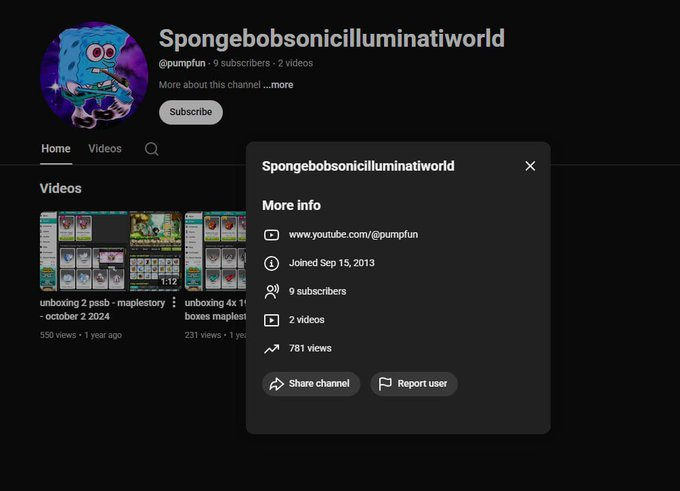Click the subscribers icon in More info

pos(271,291)
